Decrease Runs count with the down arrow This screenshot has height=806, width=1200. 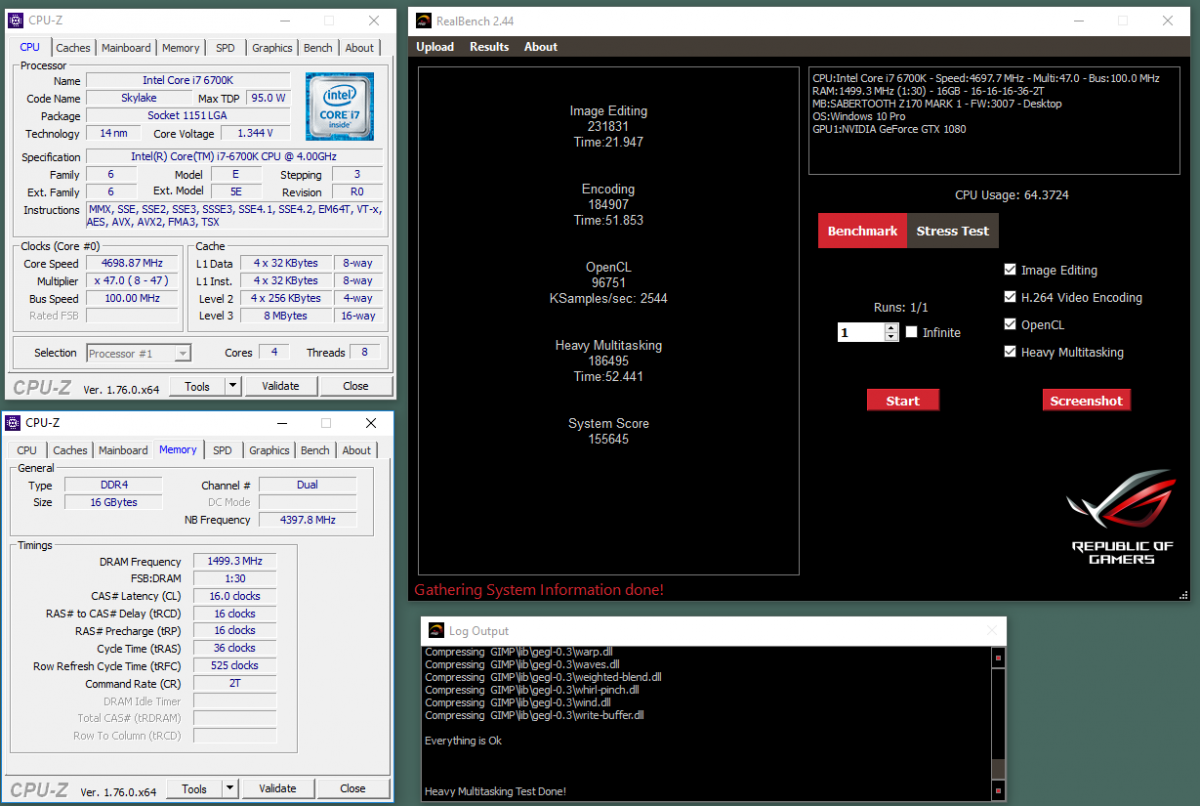click(891, 337)
